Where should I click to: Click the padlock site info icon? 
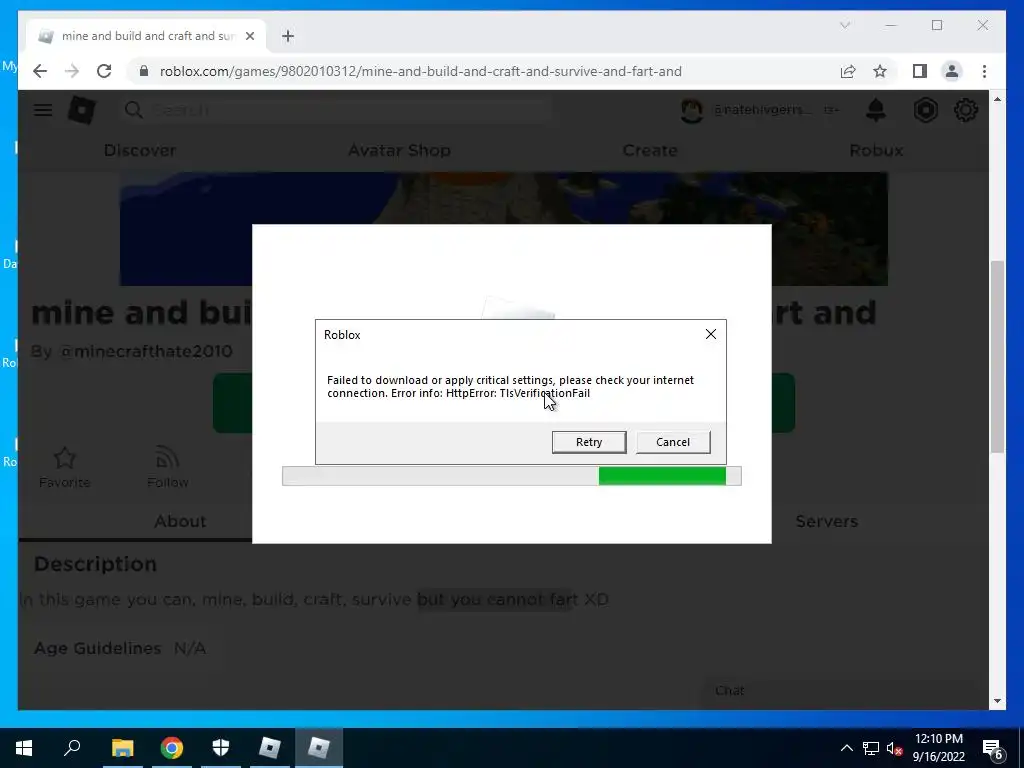(x=144, y=71)
